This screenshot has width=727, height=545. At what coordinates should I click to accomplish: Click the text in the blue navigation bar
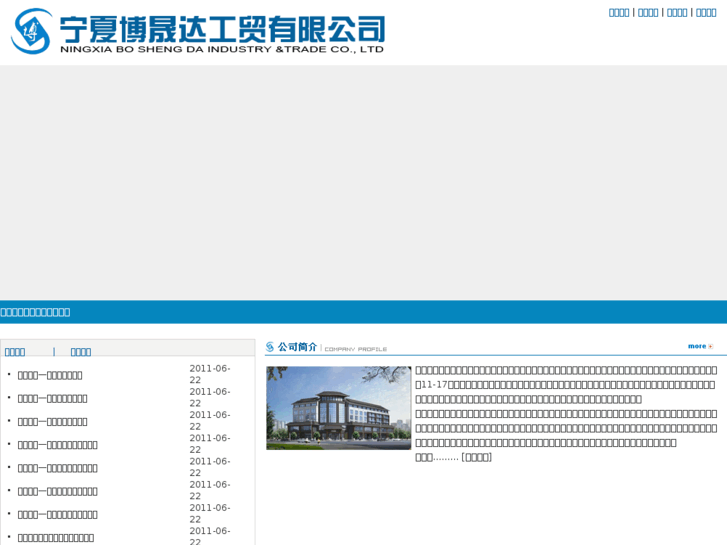tap(35, 312)
